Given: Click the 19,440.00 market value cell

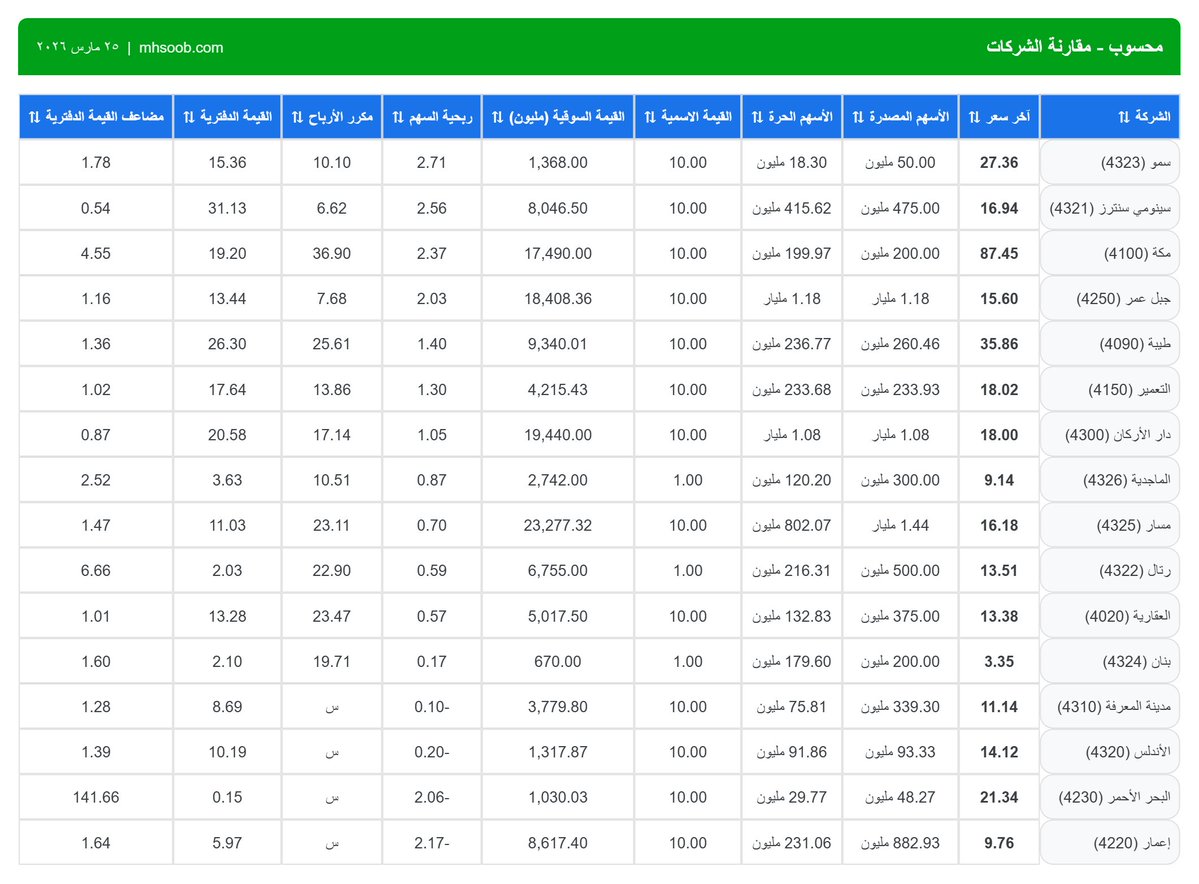Looking at the screenshot, I should pyautogui.click(x=558, y=434).
